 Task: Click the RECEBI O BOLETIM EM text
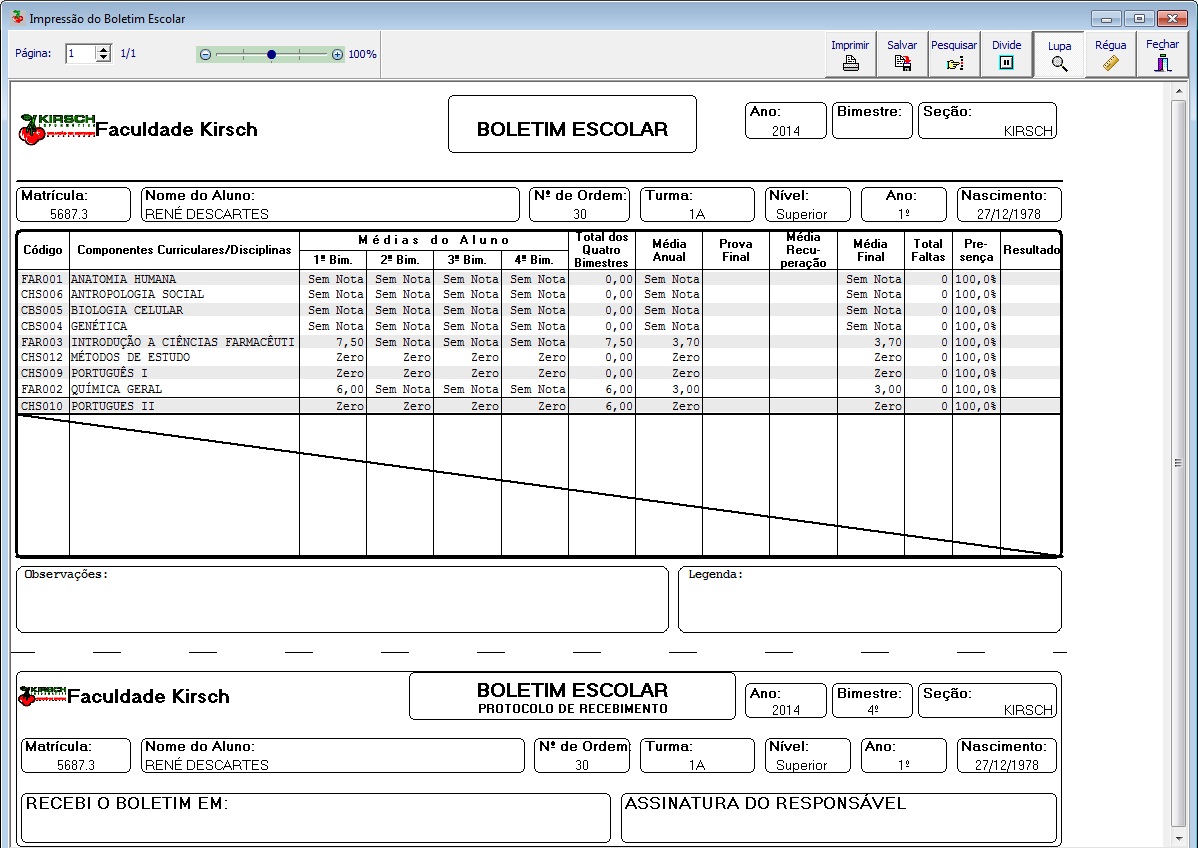point(127,804)
